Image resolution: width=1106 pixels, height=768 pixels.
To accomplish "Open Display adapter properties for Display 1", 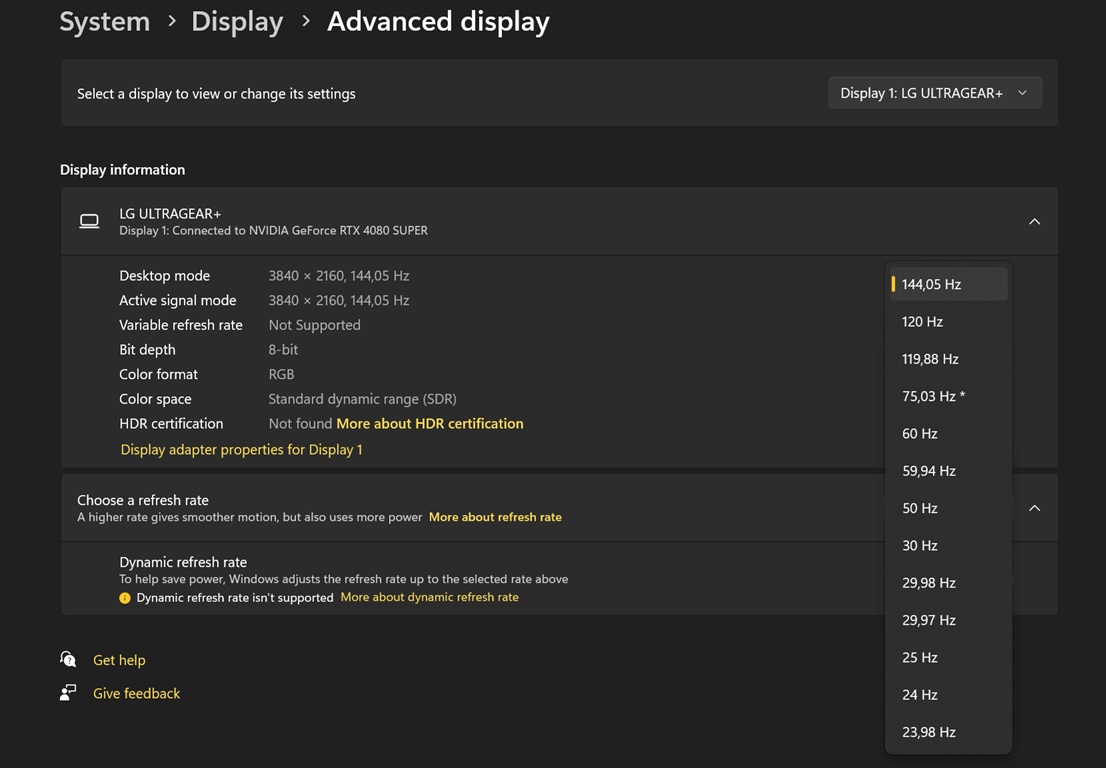I will click(x=241, y=450).
